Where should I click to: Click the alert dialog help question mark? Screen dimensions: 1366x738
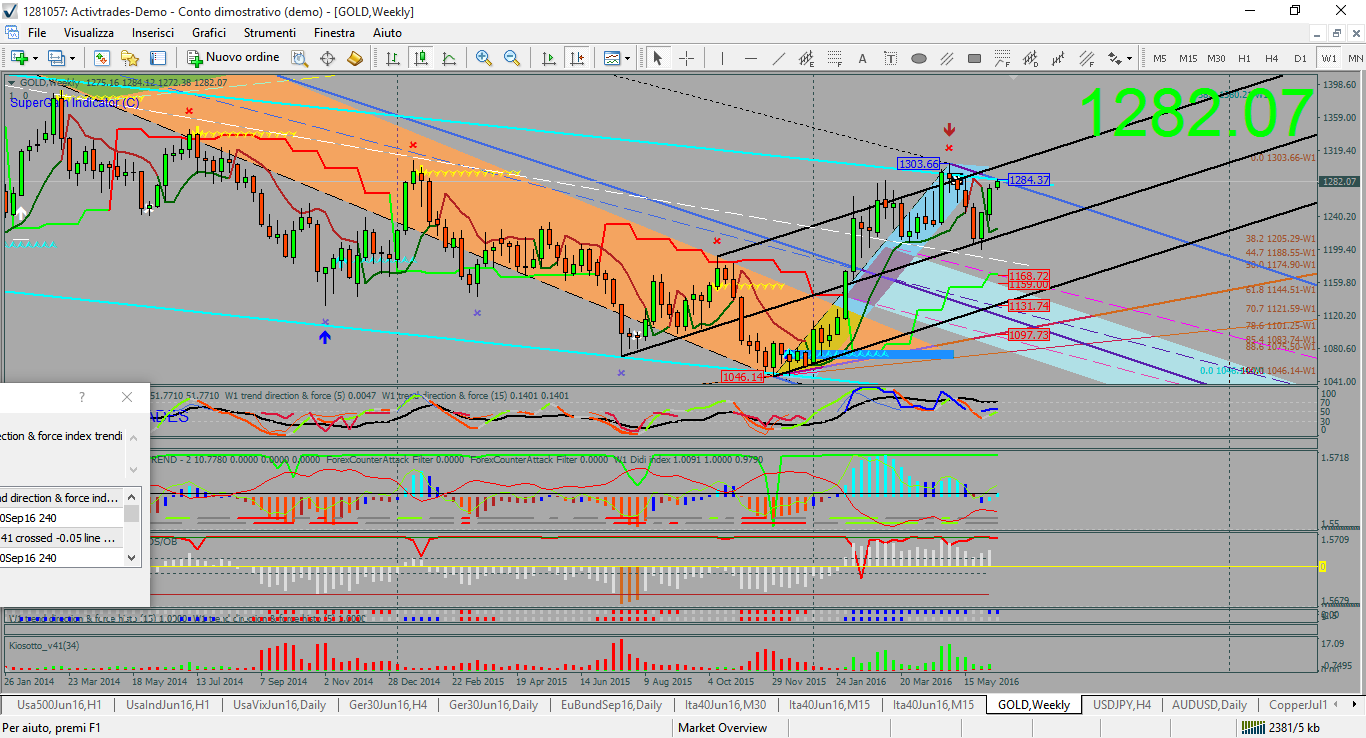coord(82,397)
